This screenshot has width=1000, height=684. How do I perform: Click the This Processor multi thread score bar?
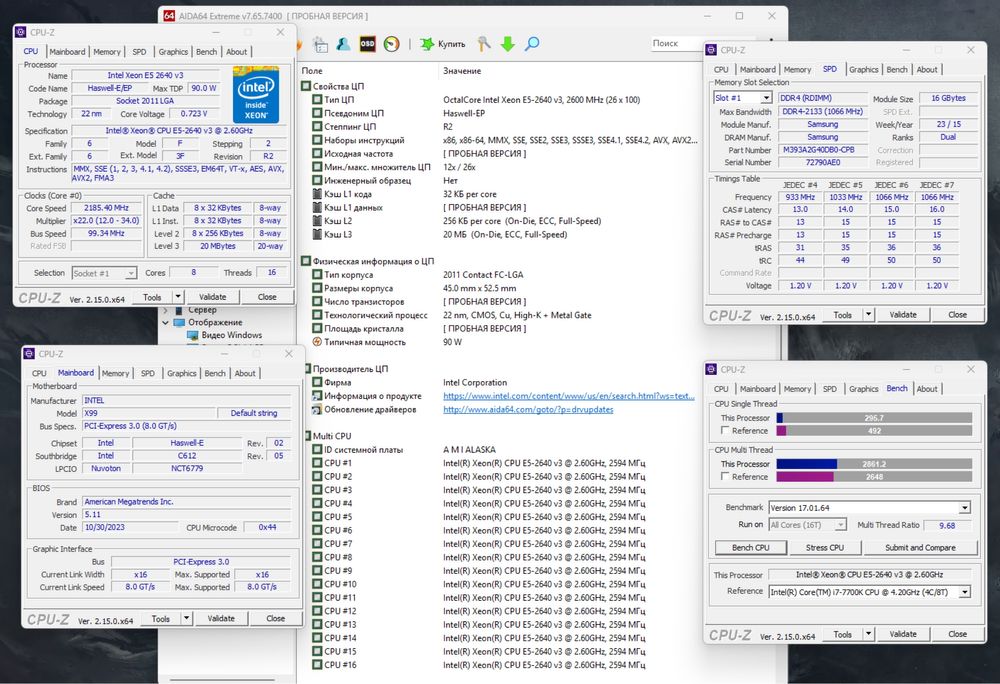click(873, 464)
